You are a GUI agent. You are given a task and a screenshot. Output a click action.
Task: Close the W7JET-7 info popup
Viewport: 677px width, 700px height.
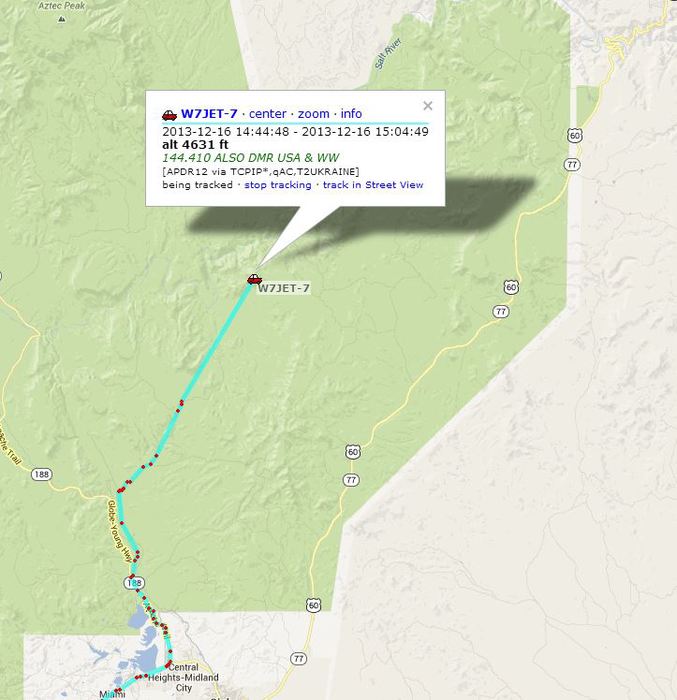tap(428, 106)
